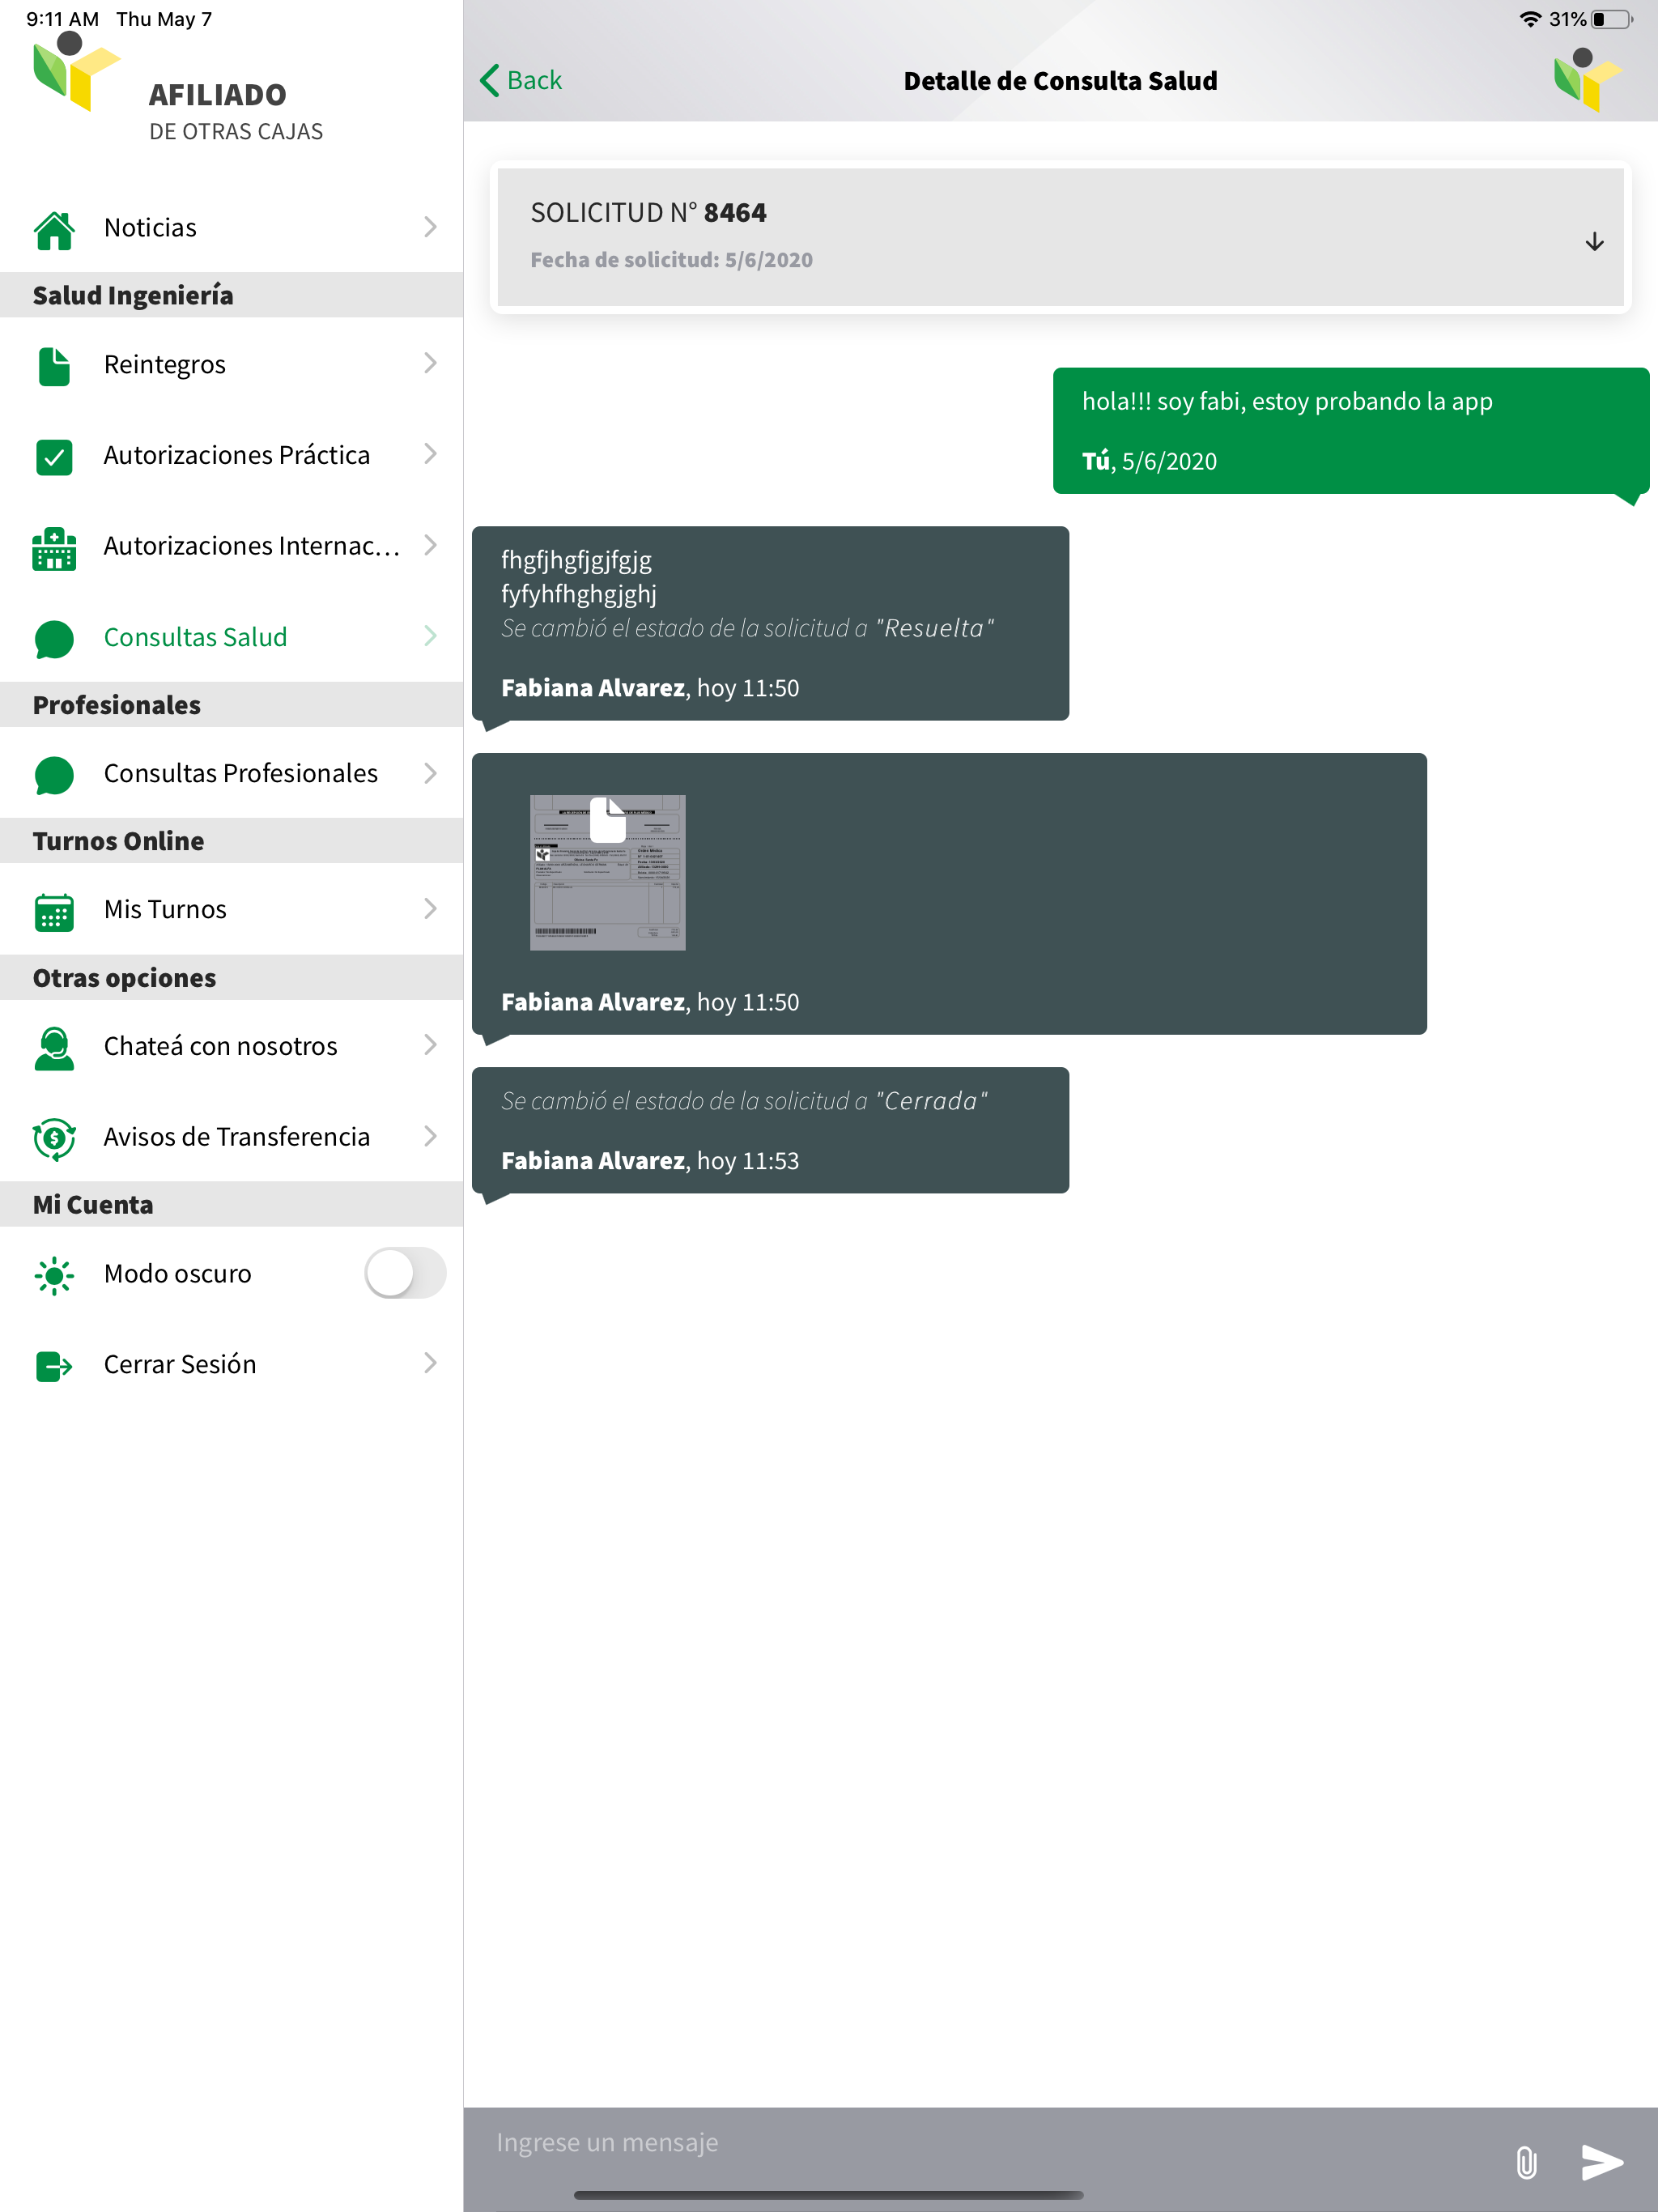
Task: Open the Reintegros row chevron
Action: click(x=430, y=363)
